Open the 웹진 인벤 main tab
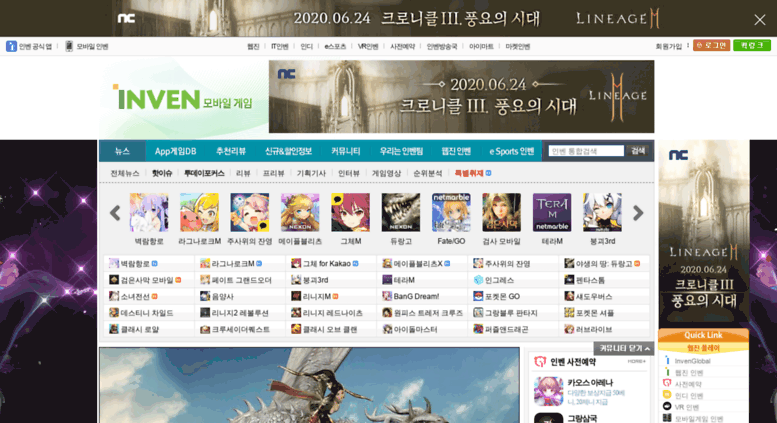This screenshot has width=777, height=423. [456, 151]
